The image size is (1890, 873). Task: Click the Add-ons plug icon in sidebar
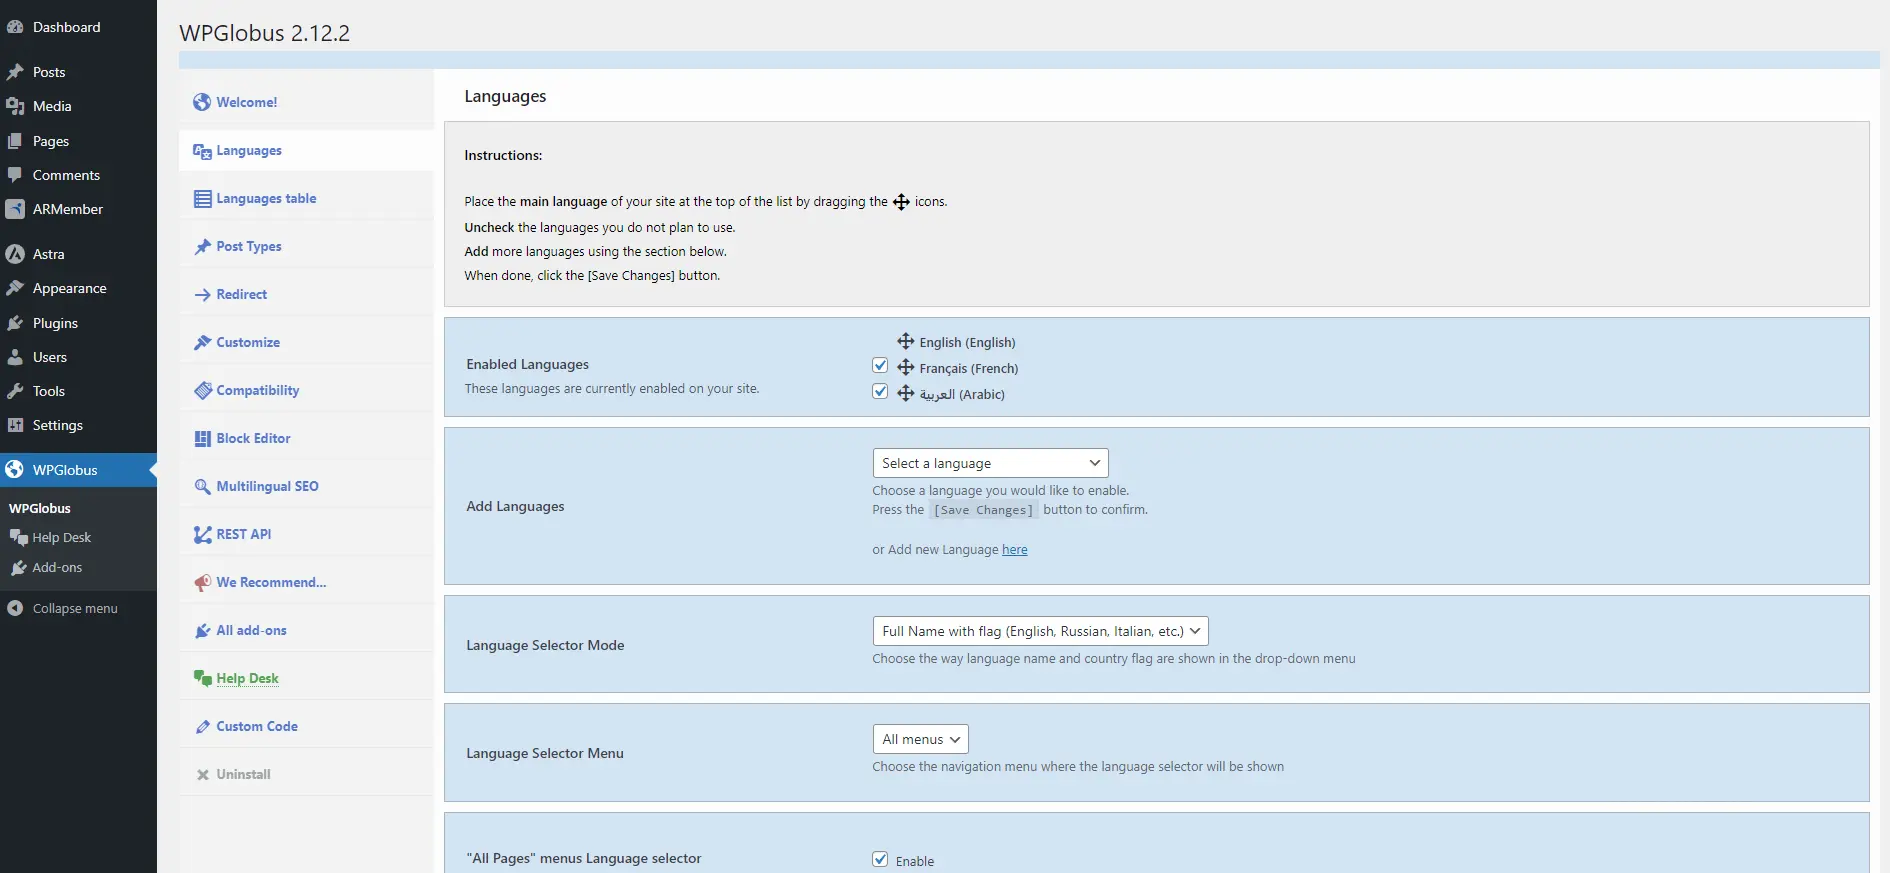[x=18, y=567]
